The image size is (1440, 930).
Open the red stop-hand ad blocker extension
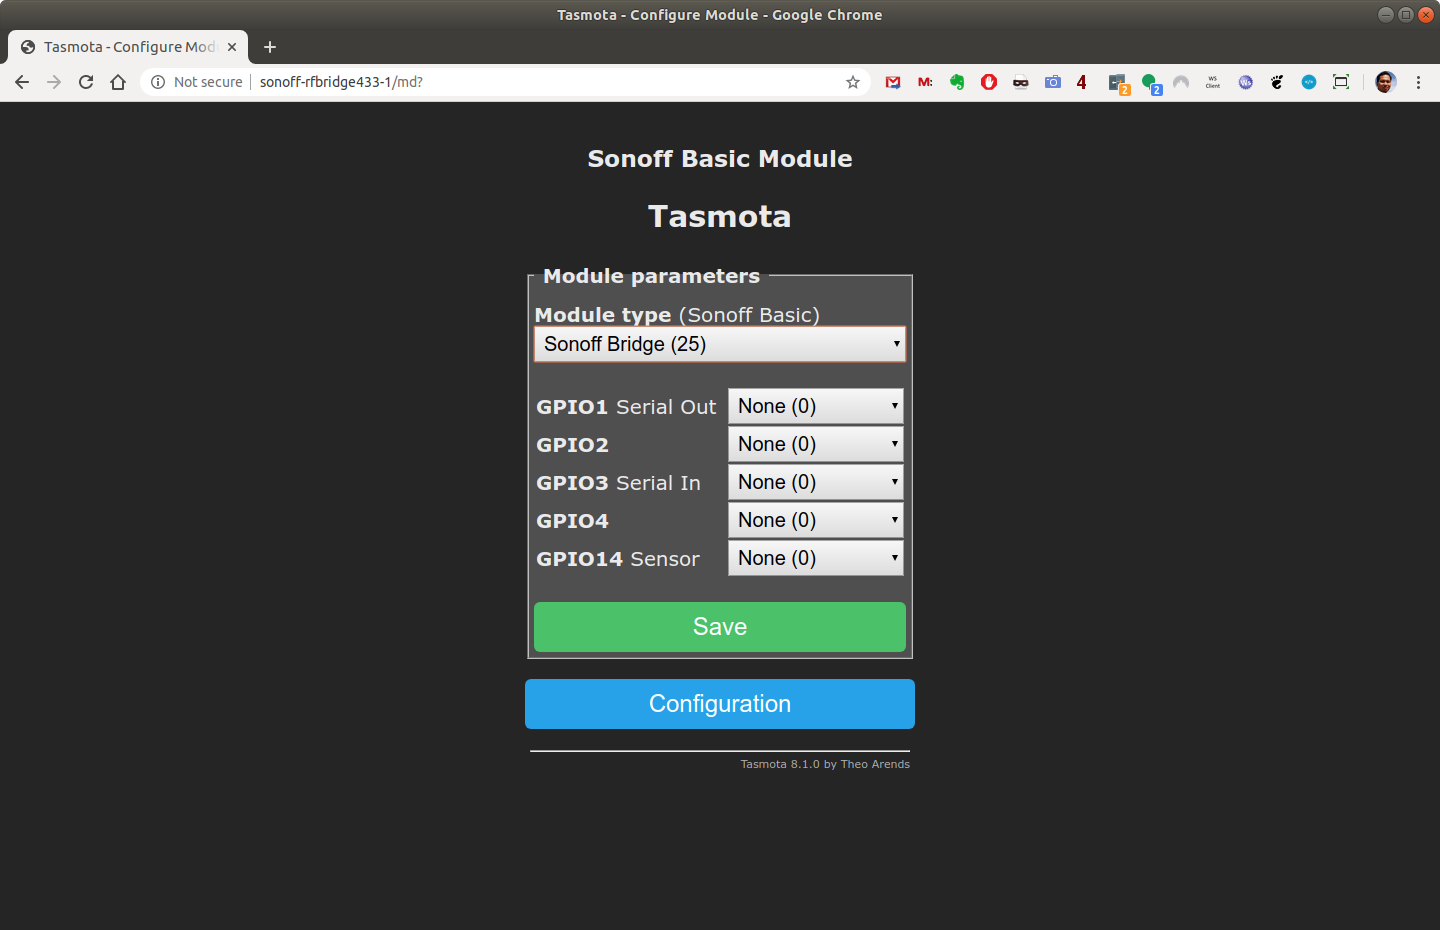(x=989, y=82)
